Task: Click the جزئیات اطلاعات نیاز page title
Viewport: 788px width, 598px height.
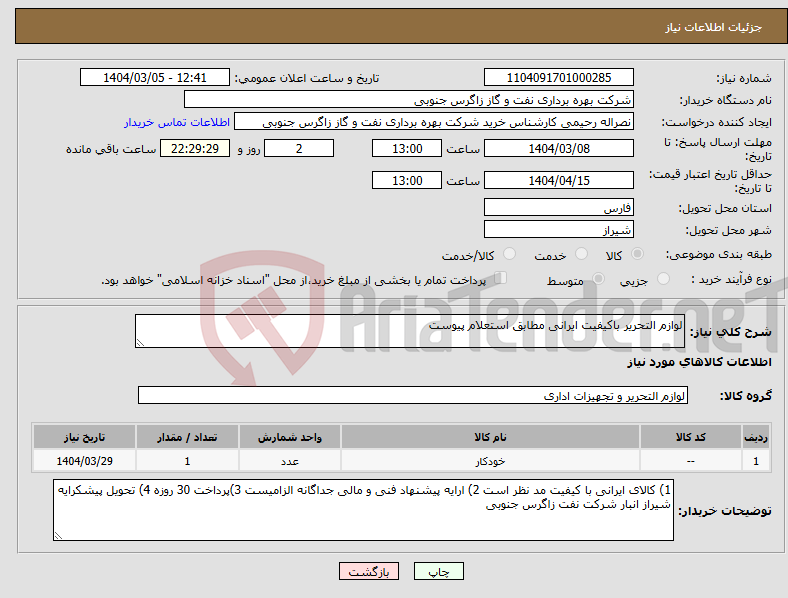Action: click(x=714, y=27)
